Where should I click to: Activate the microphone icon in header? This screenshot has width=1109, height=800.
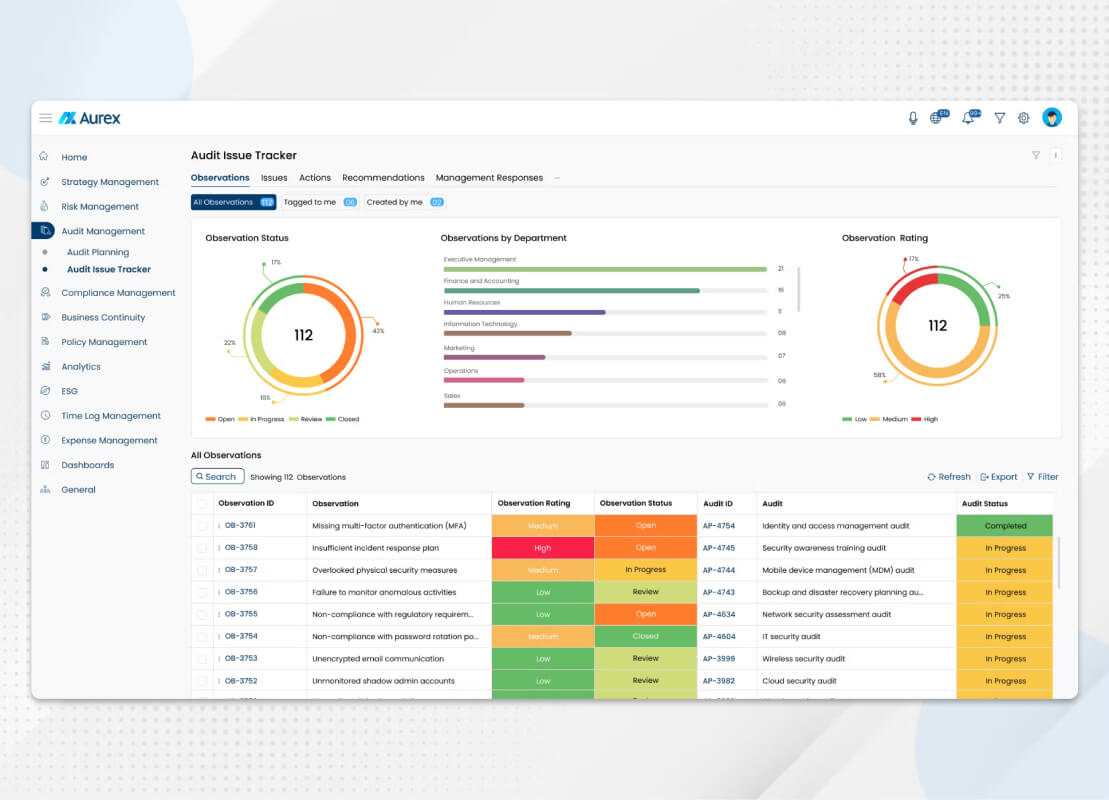tap(913, 118)
